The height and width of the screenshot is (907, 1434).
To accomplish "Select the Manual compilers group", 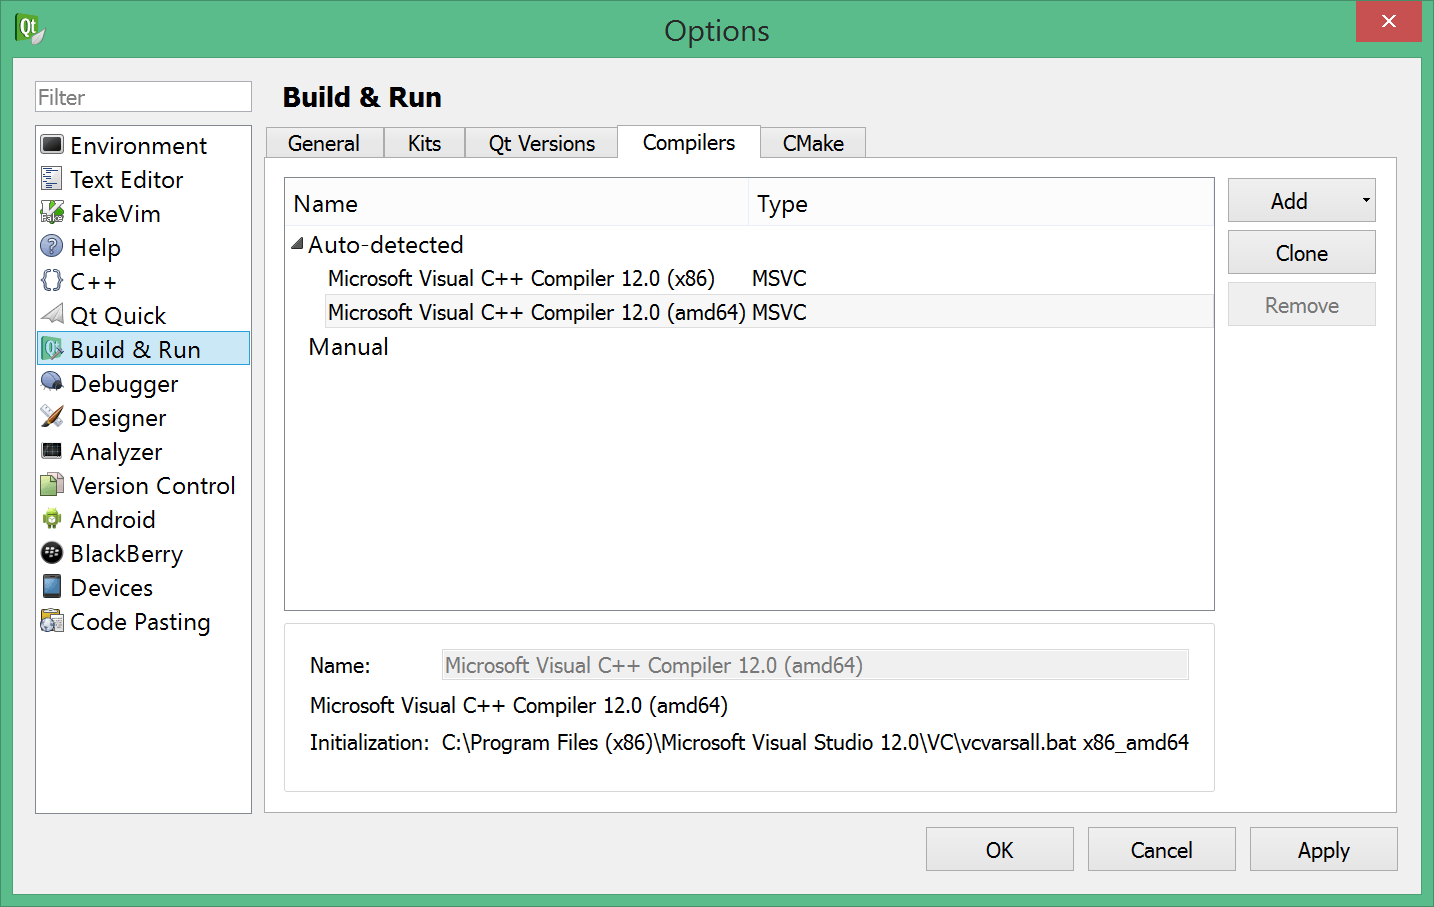I will (348, 347).
